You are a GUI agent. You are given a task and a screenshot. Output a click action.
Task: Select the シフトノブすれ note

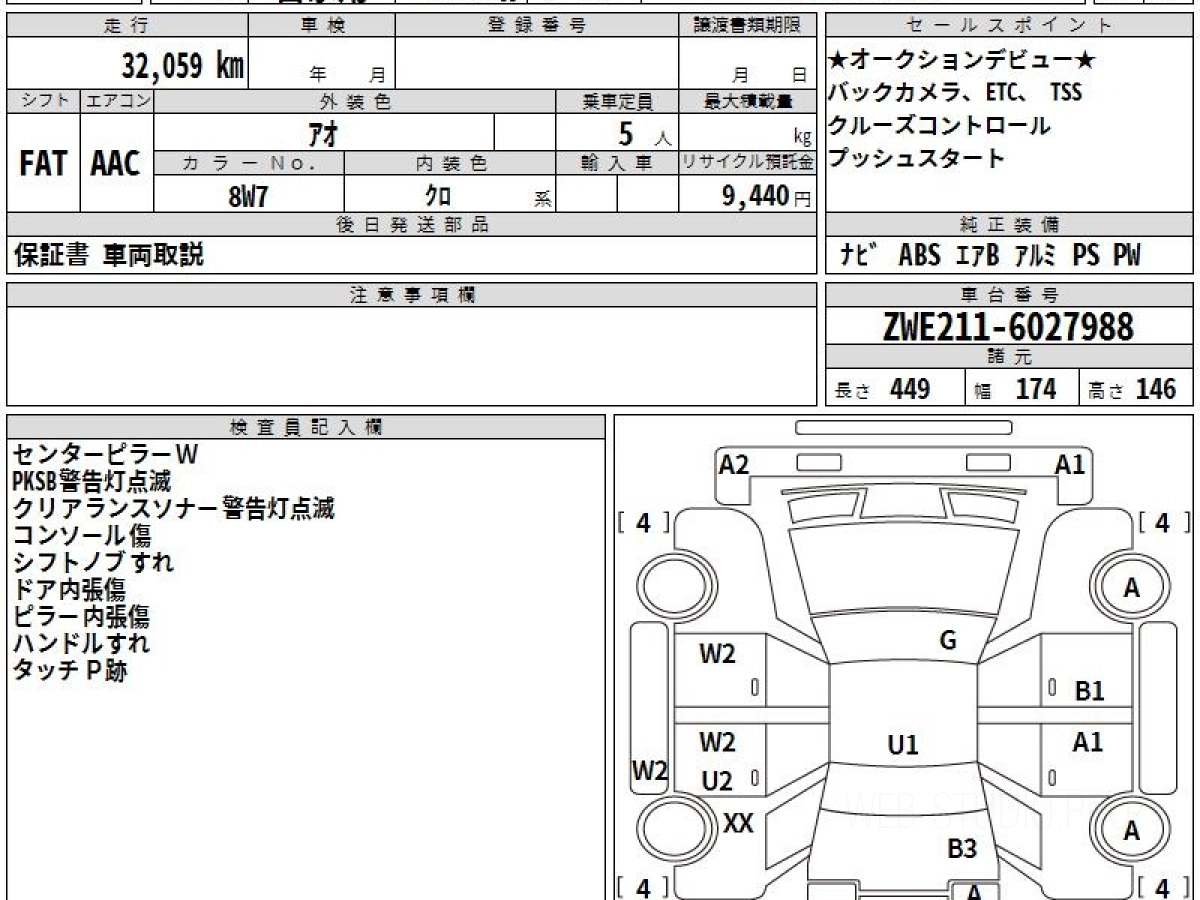pos(93,562)
